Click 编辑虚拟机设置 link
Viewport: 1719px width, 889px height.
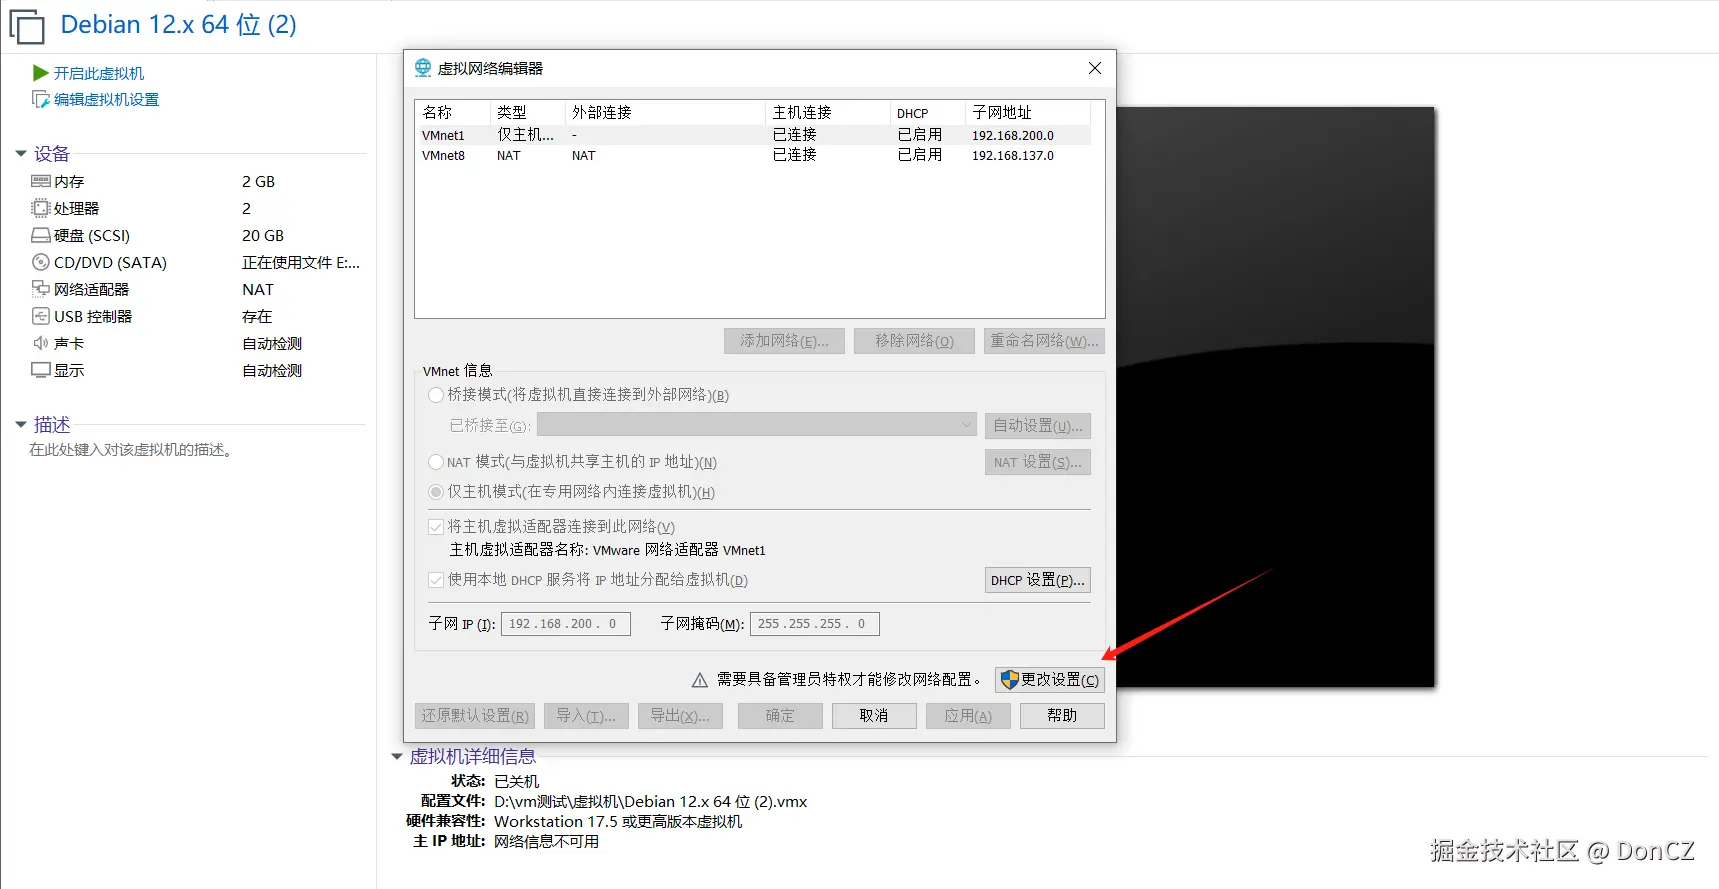106,99
